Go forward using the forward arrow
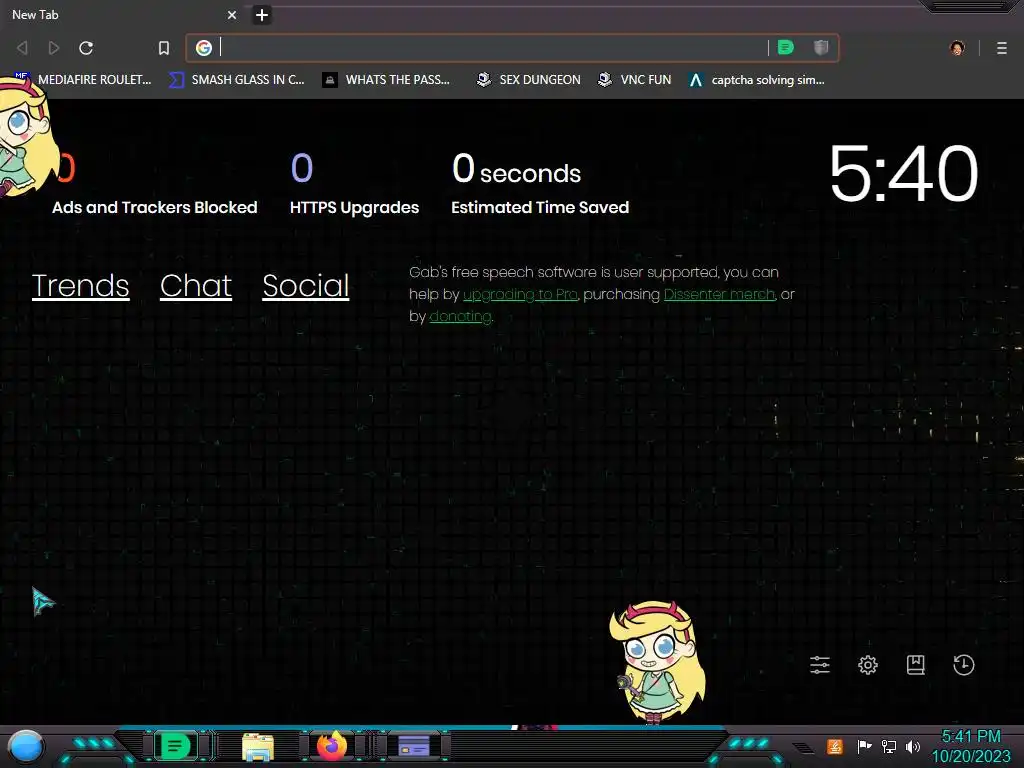 click(x=54, y=48)
